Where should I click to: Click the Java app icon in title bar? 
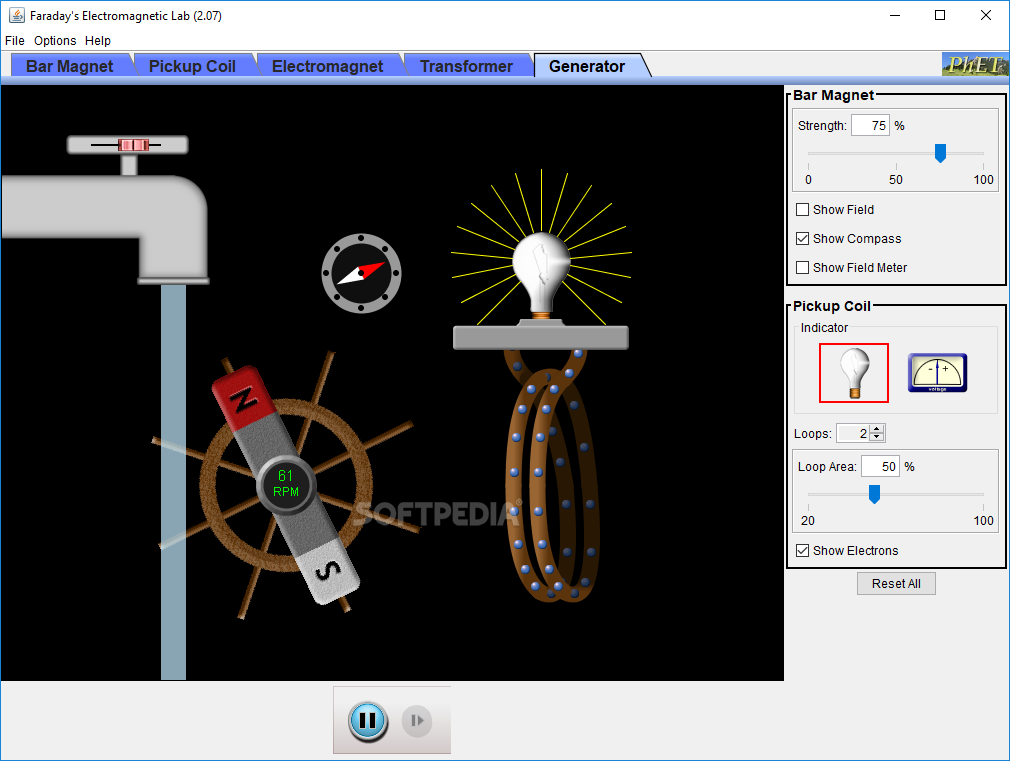[16, 15]
